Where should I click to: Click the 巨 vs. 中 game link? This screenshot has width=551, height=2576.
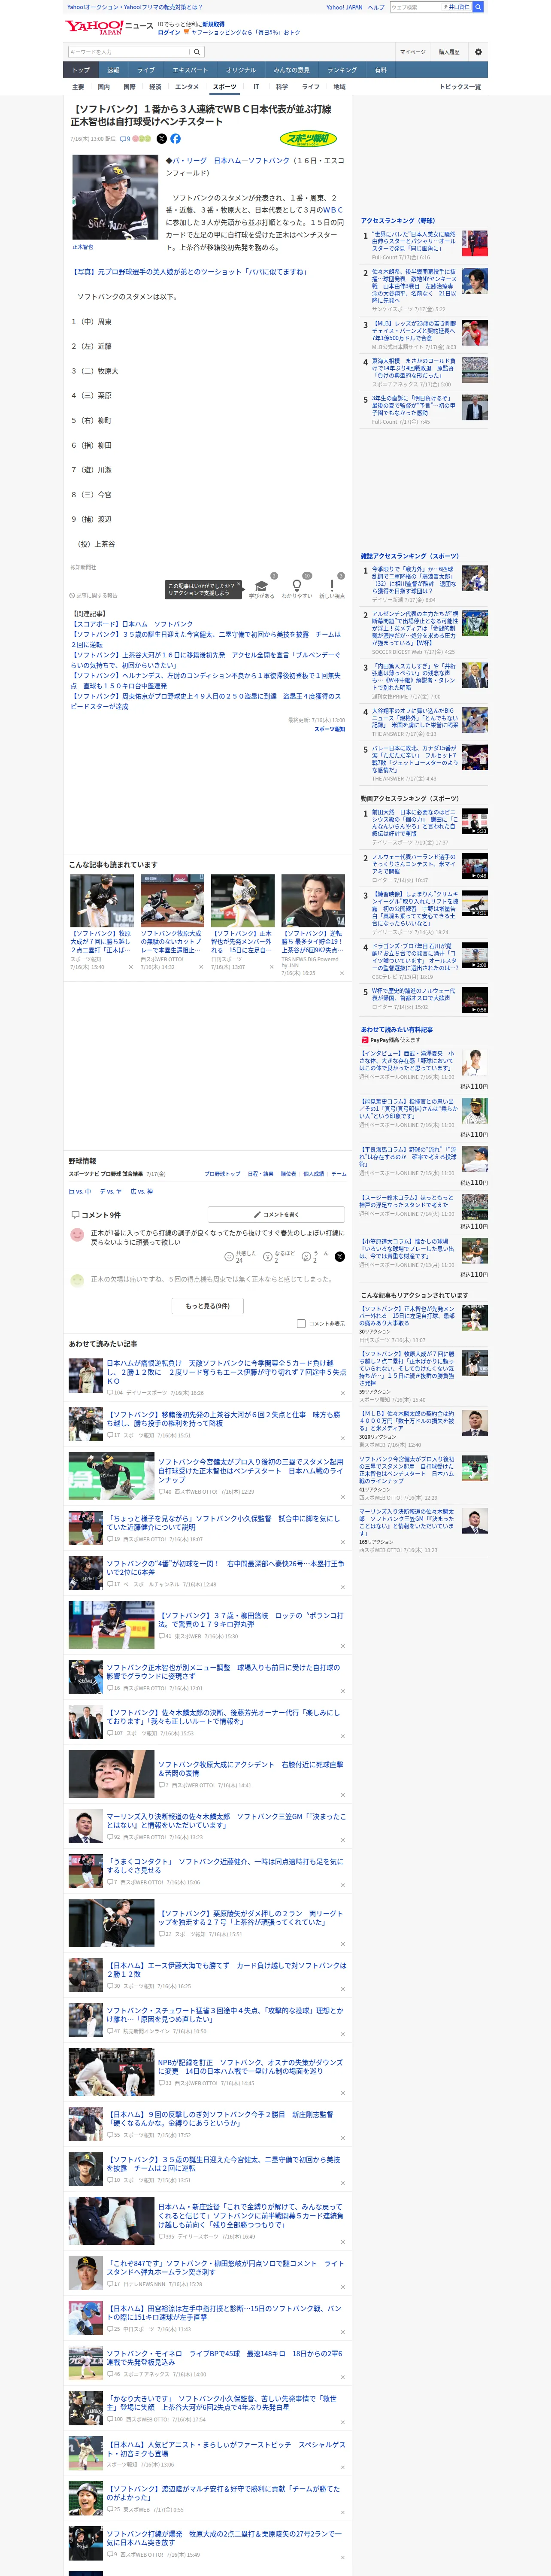tap(80, 1192)
